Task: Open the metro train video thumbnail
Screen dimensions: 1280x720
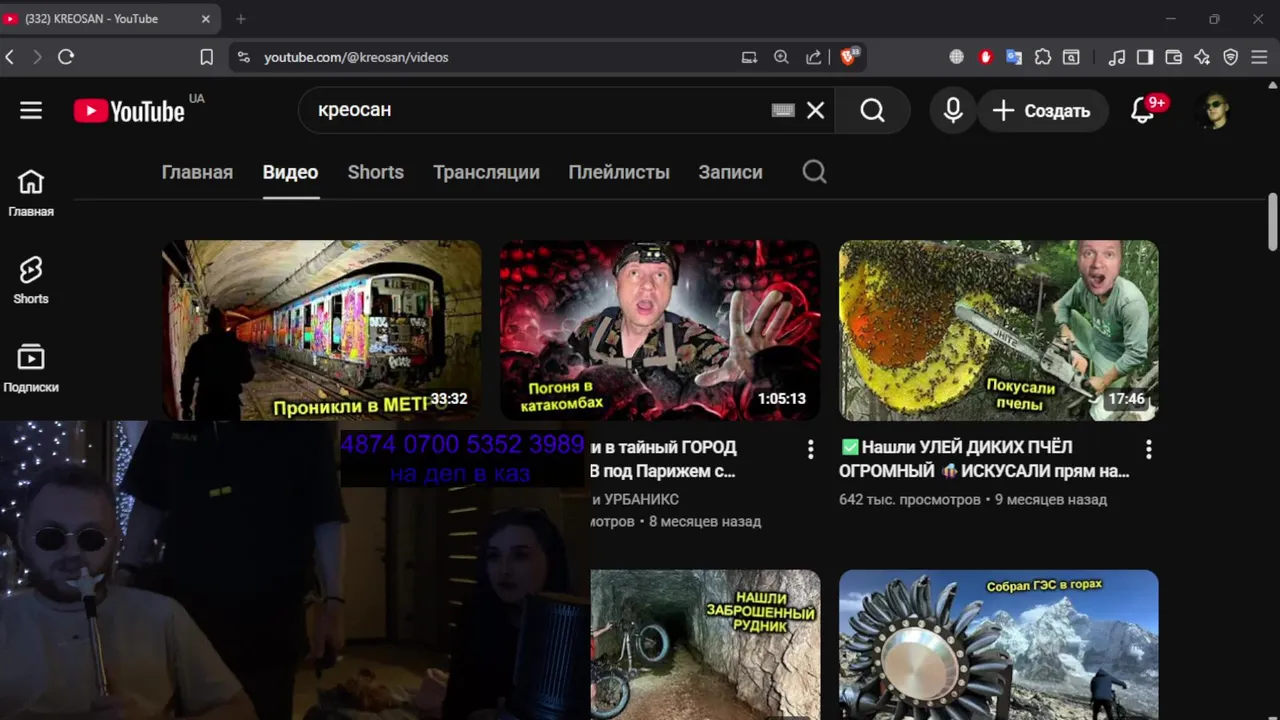Action: (x=321, y=330)
